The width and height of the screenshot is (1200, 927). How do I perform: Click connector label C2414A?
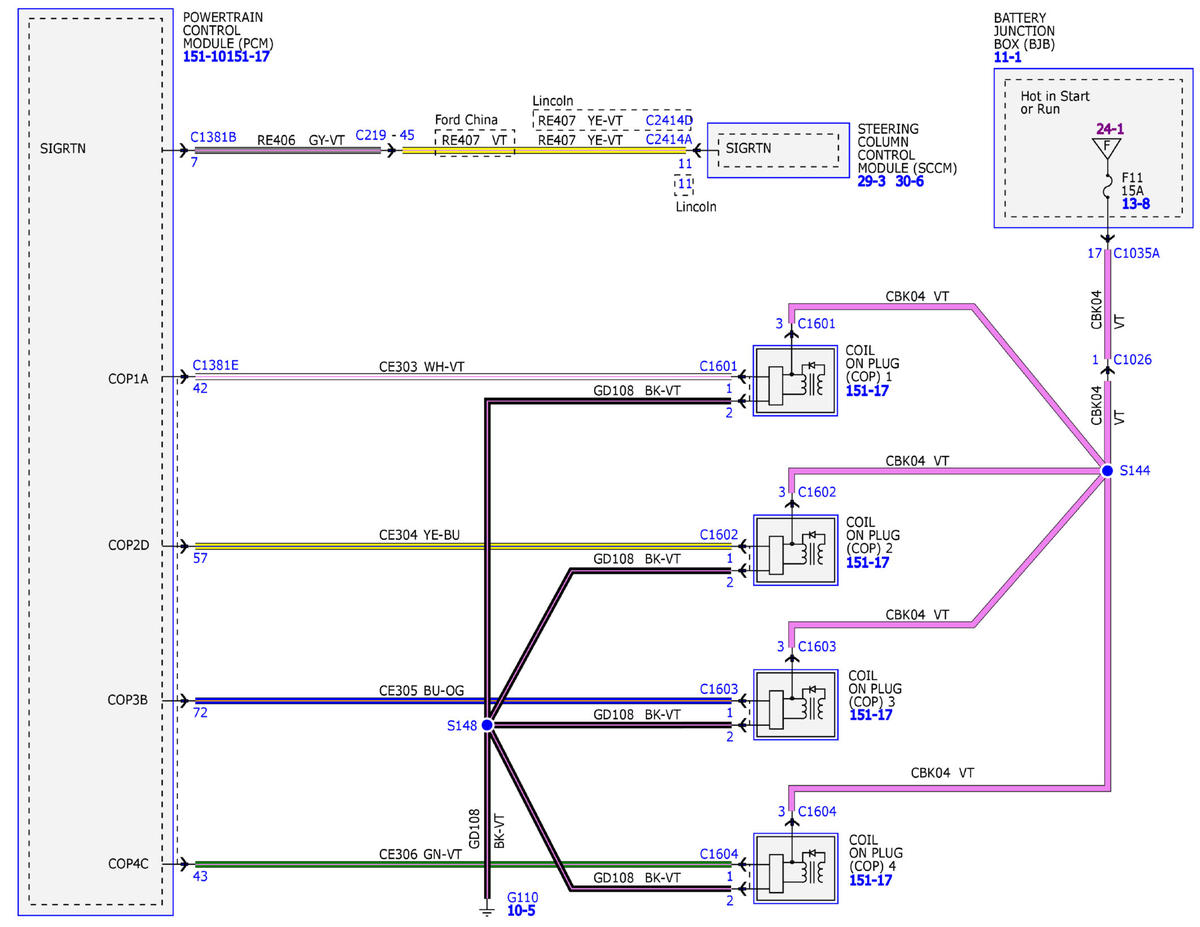[669, 140]
